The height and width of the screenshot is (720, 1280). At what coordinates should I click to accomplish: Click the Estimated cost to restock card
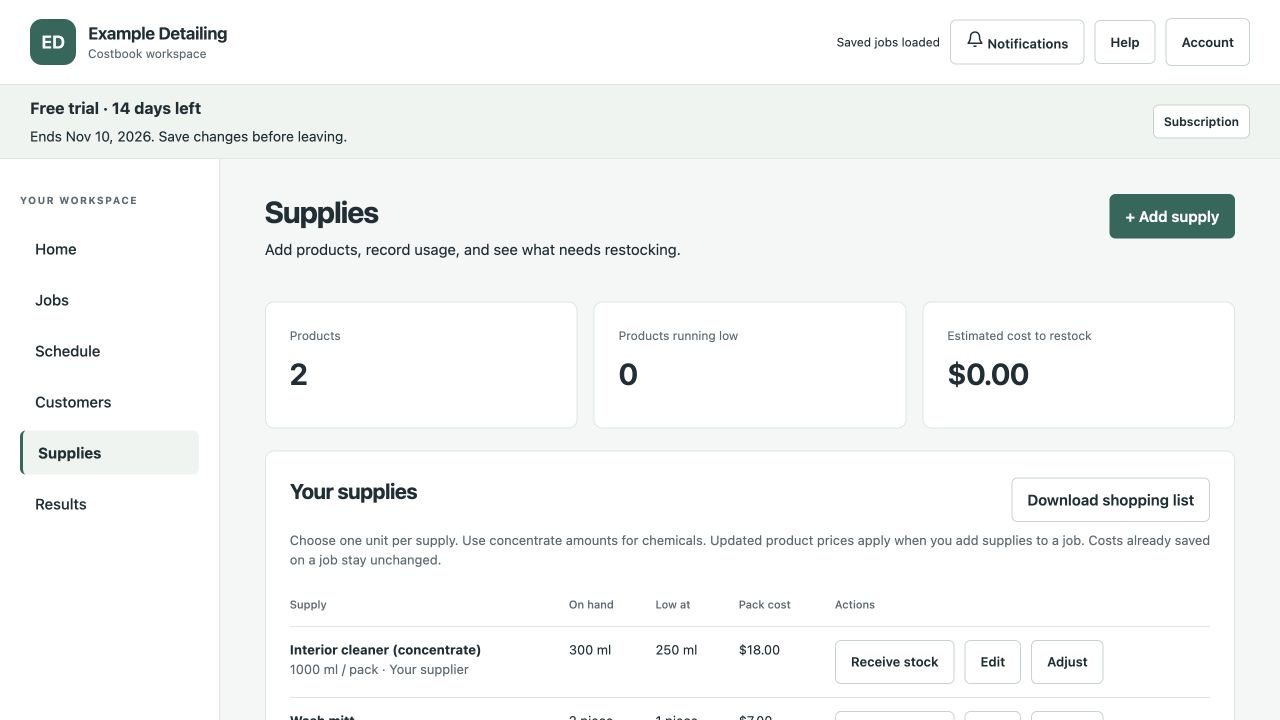pyautogui.click(x=1078, y=365)
